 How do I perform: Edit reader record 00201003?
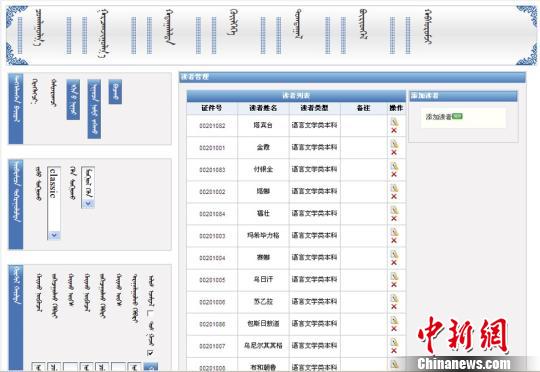click(x=394, y=232)
